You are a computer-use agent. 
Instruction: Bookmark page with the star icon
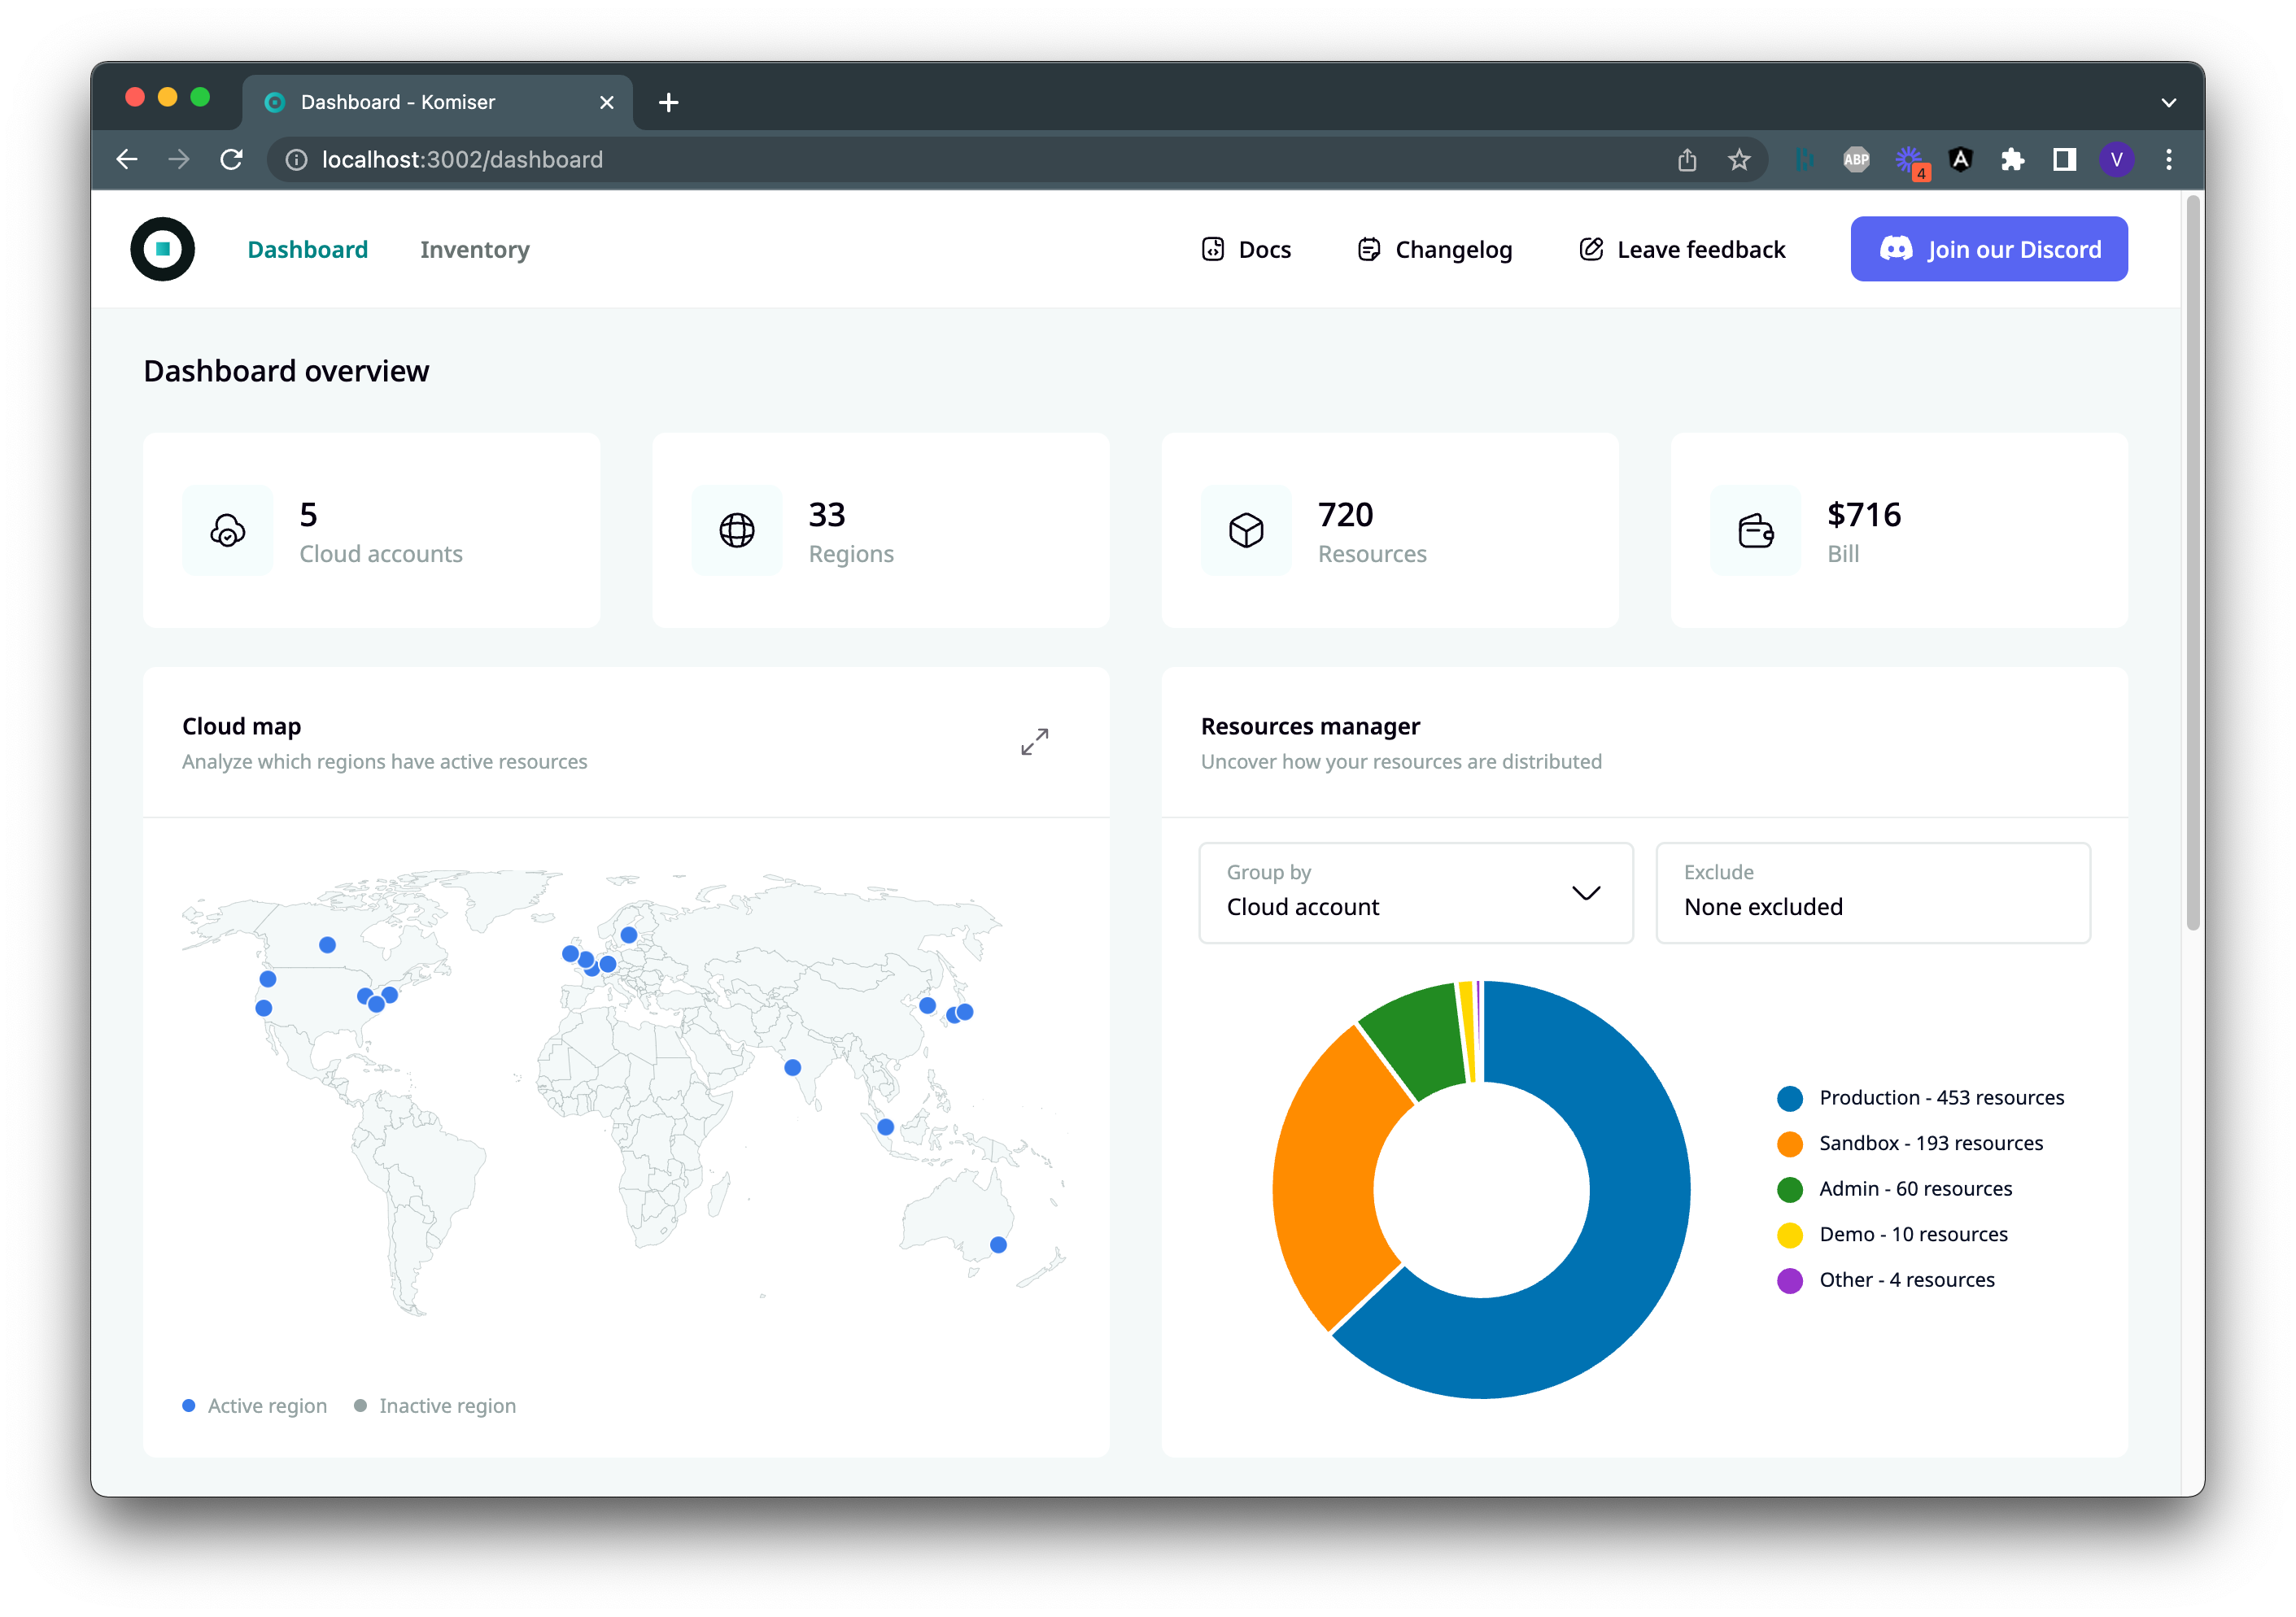pos(1739,160)
